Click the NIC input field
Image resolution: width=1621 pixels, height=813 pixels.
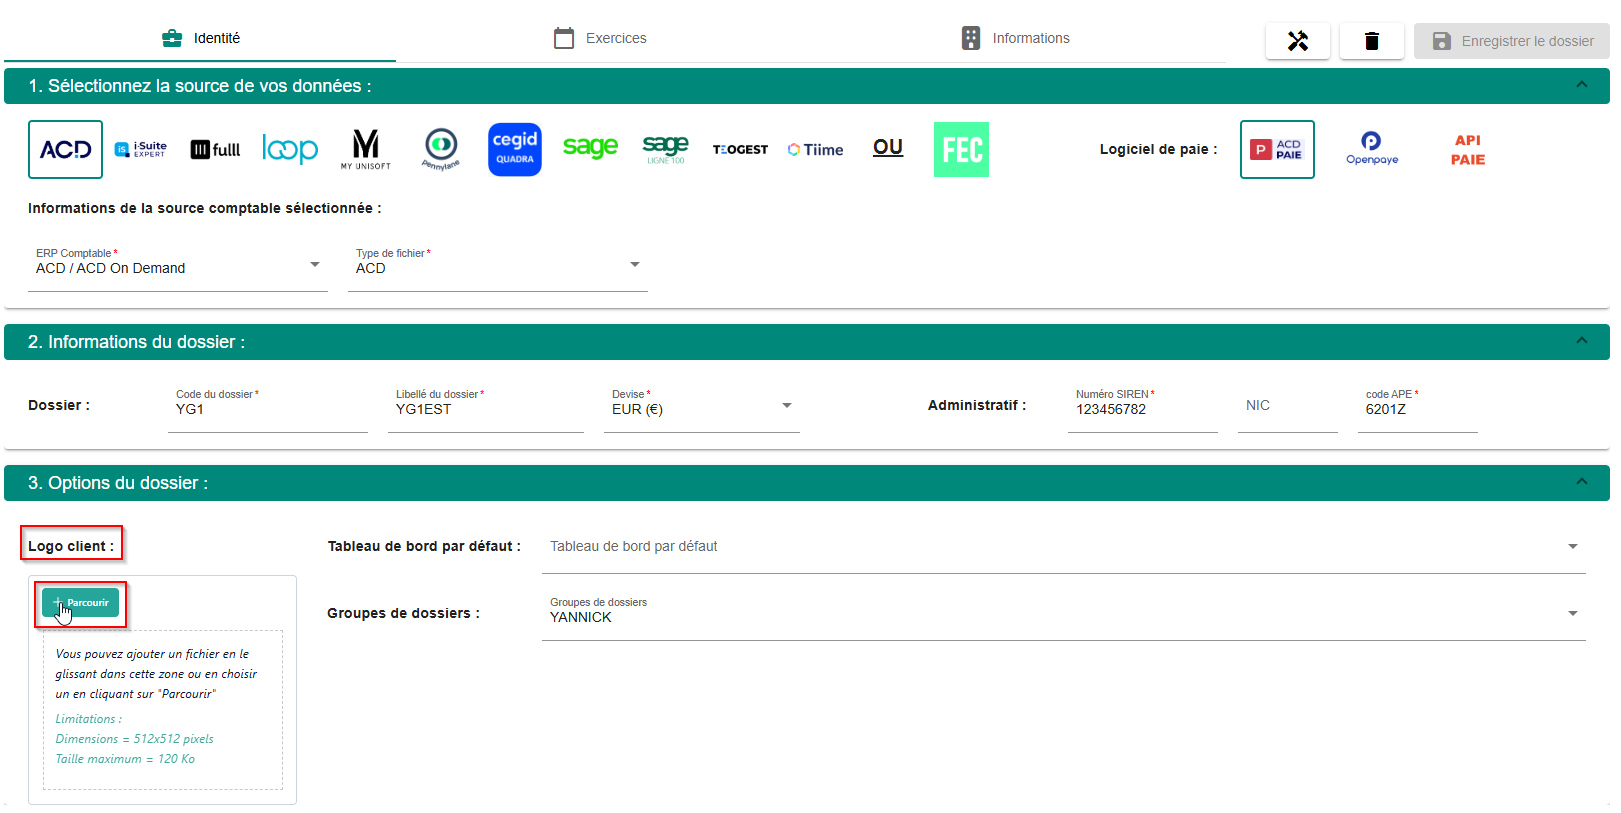1288,407
